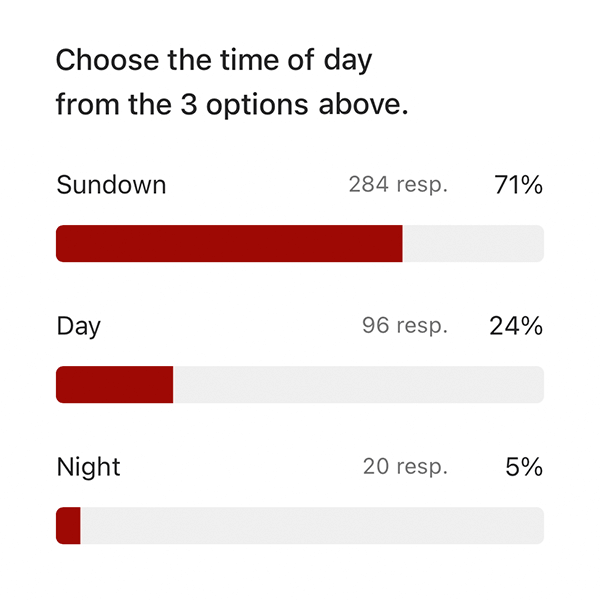Click the small red segment of Night bar
The height and width of the screenshot is (600, 600).
click(68, 526)
